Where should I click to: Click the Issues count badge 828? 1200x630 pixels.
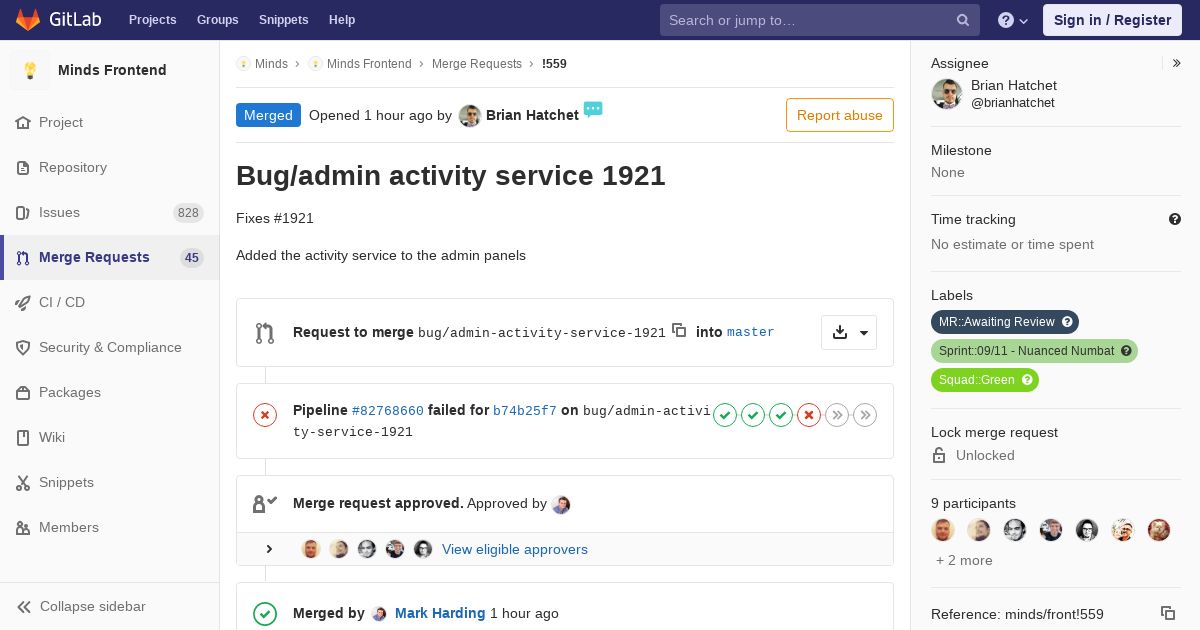point(188,212)
